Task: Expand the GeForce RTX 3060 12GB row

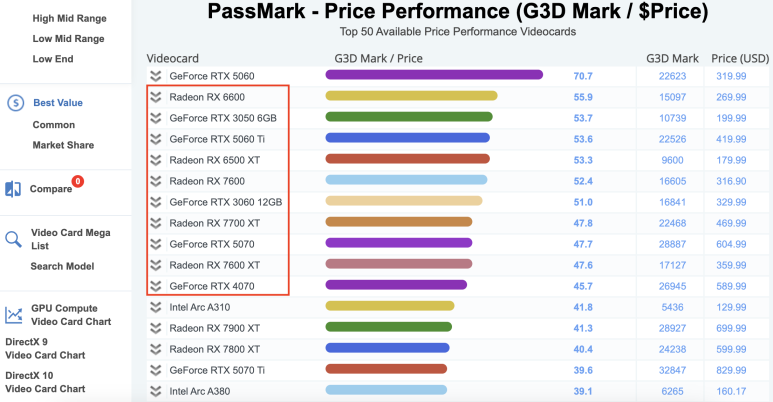Action: coord(156,202)
